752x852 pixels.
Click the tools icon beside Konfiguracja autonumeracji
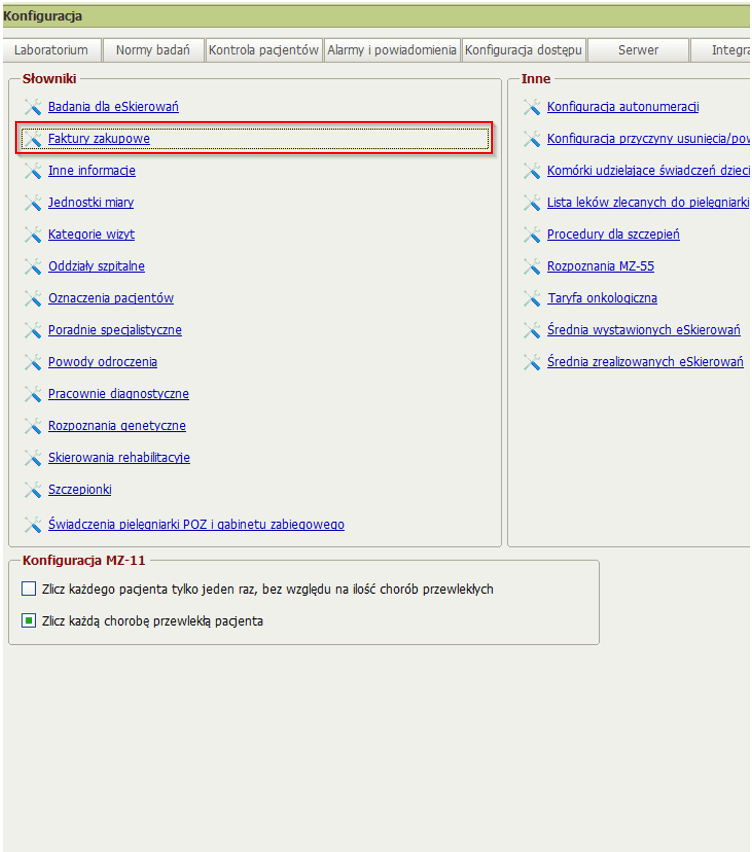tap(532, 107)
